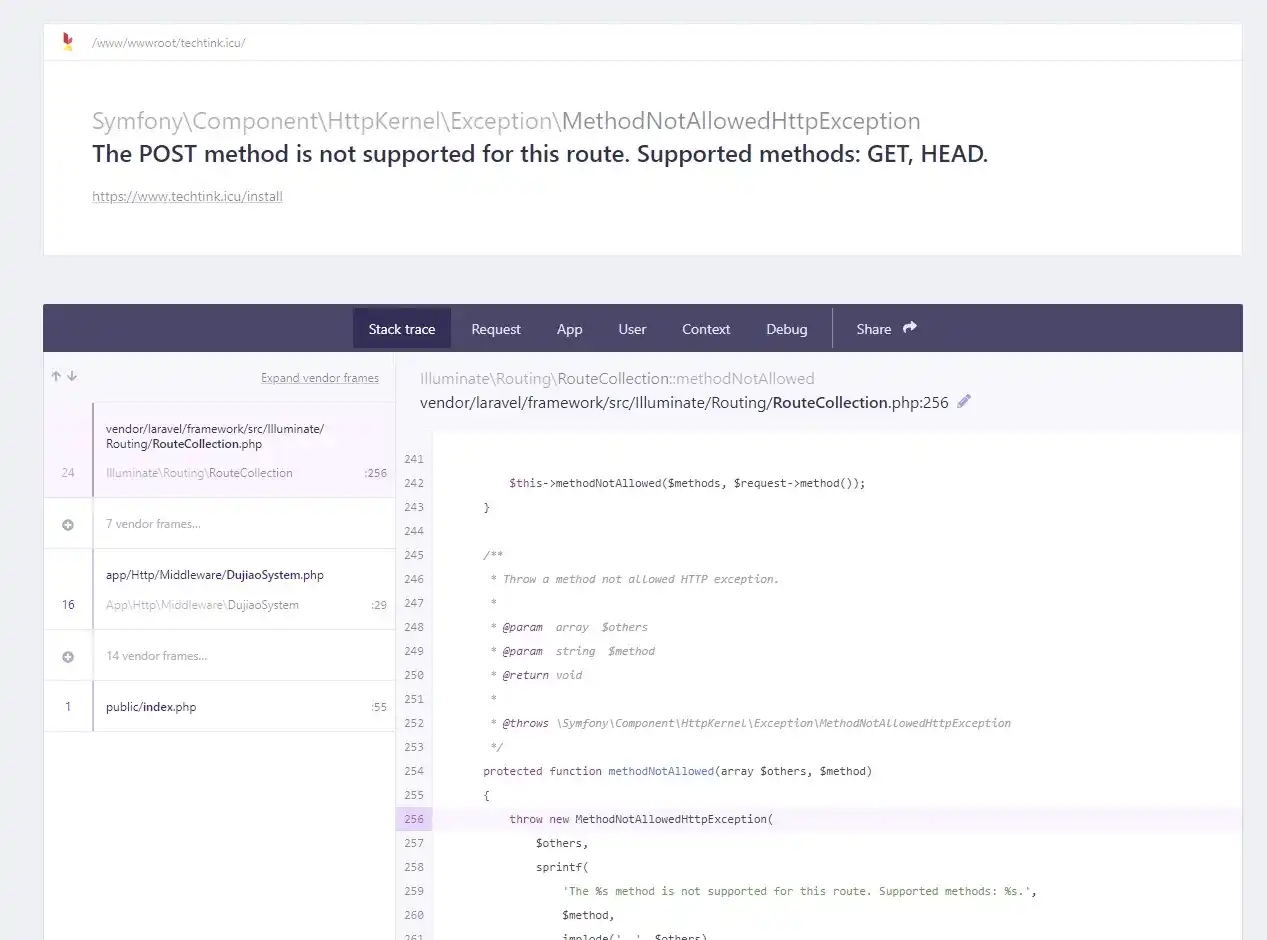This screenshot has height=940, width=1267.
Task: Switch to the Context tab
Action: coord(706,329)
